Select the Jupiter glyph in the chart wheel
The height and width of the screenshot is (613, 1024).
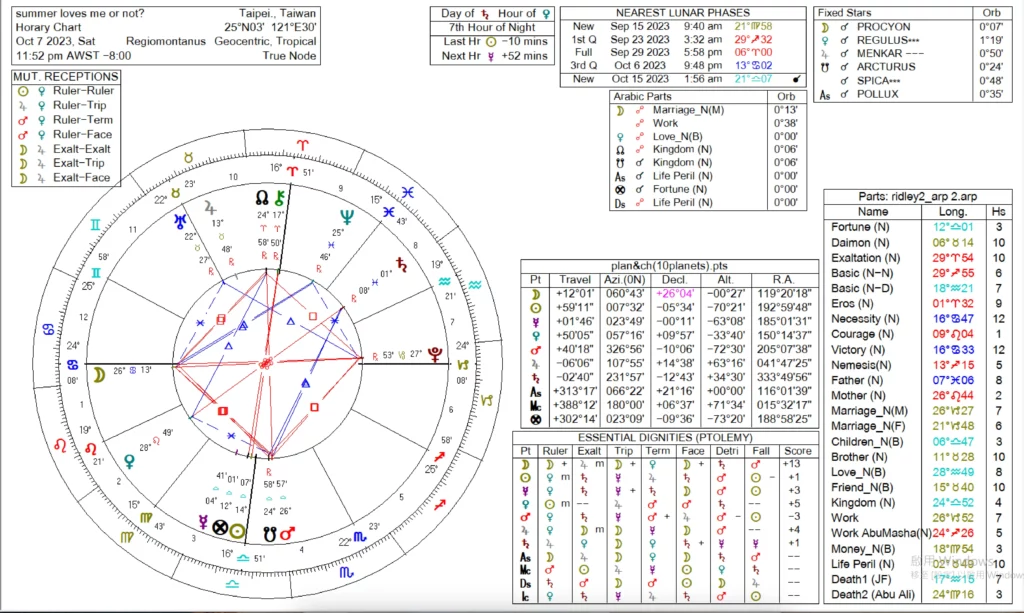(210, 206)
